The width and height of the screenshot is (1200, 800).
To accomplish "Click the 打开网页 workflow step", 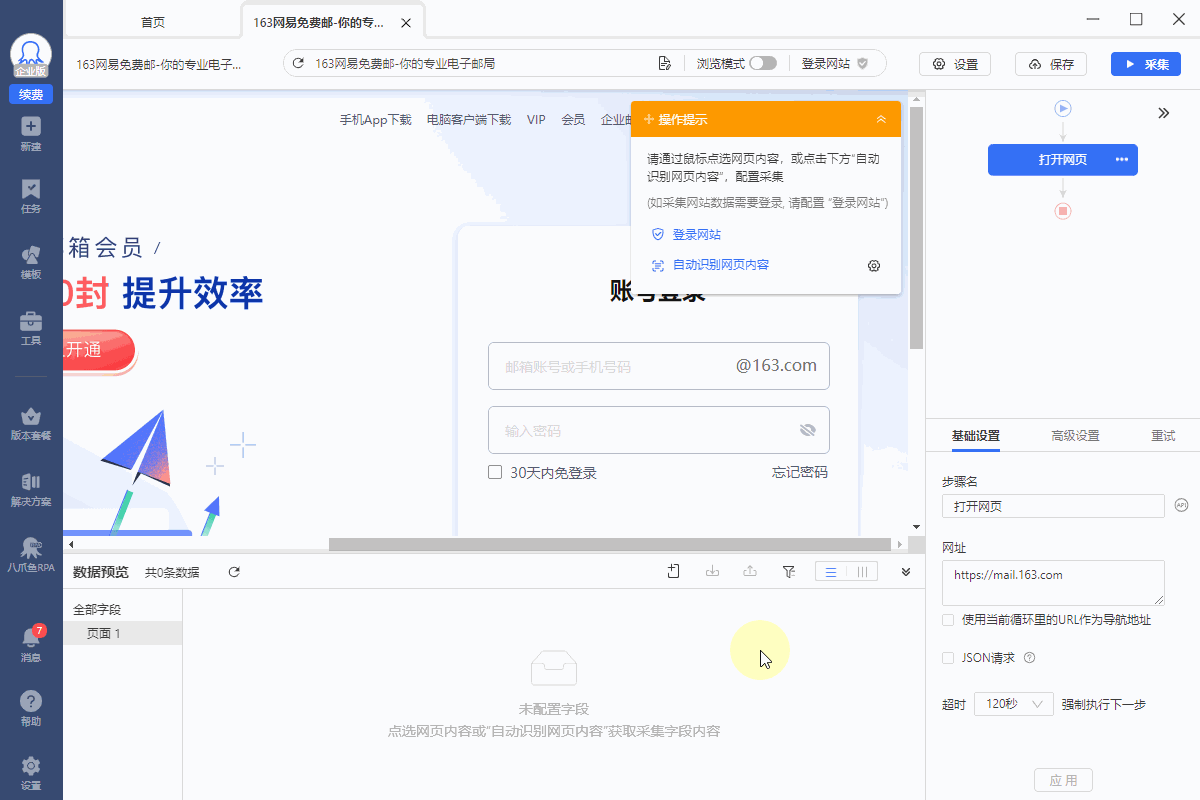I will pyautogui.click(x=1063, y=160).
